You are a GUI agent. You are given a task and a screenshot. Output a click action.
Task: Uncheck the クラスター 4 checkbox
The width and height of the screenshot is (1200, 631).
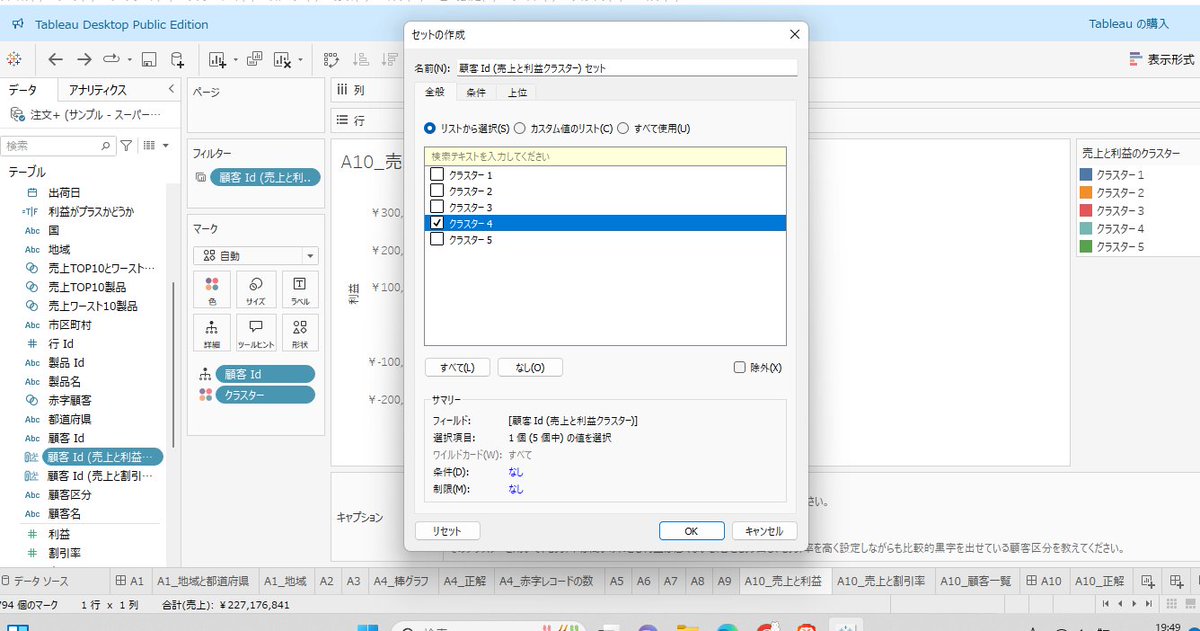(x=436, y=223)
